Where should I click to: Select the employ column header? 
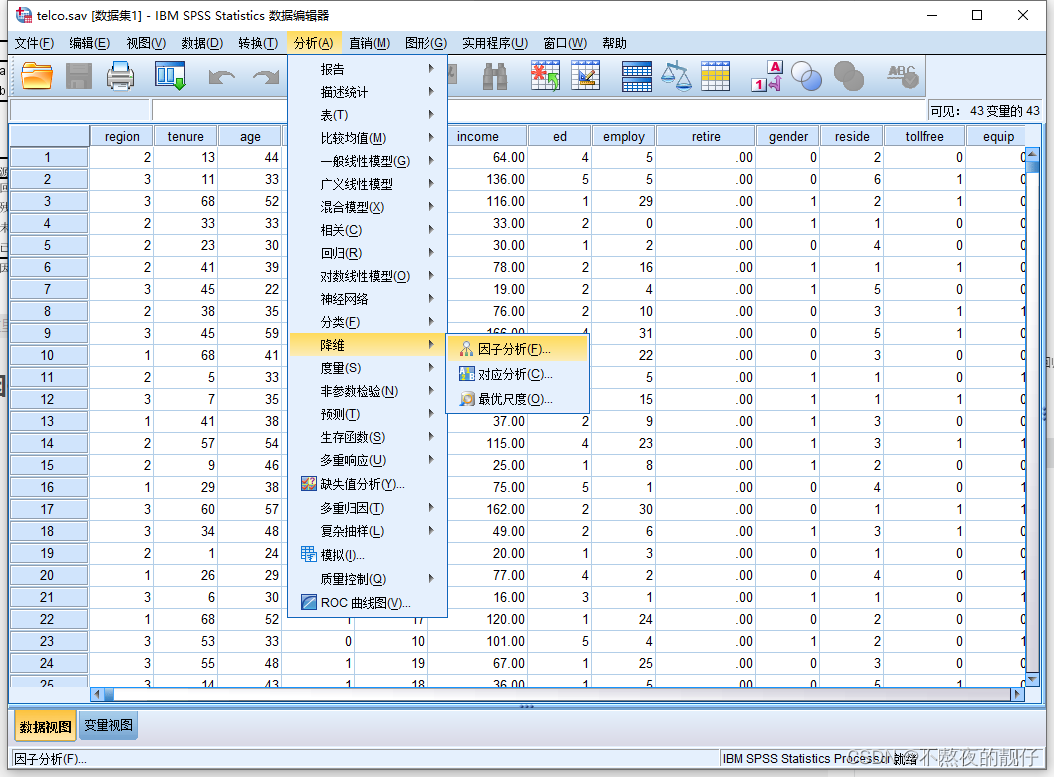[624, 136]
